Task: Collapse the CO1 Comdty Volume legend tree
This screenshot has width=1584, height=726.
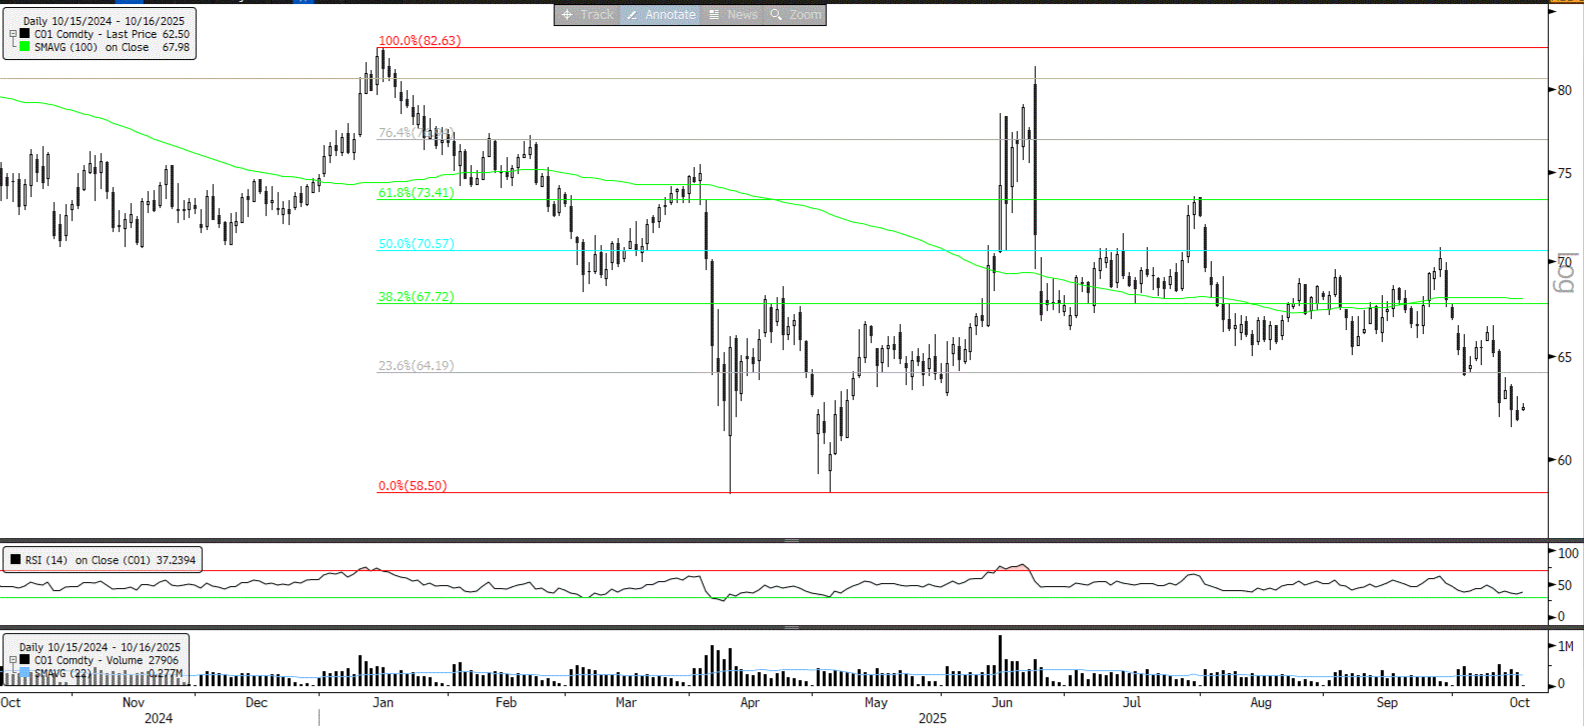Action: coord(13,660)
